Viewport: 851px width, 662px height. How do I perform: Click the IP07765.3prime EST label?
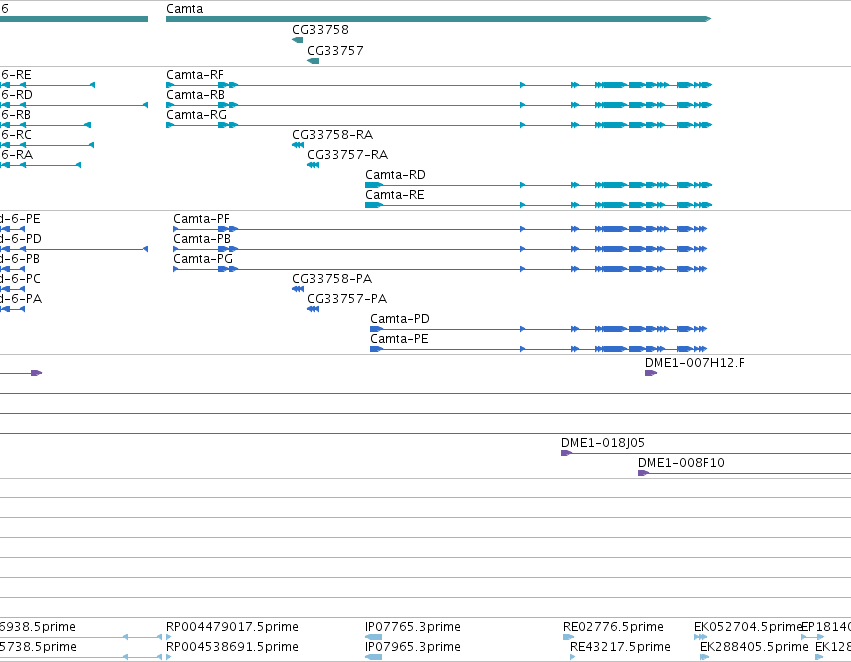[413, 627]
